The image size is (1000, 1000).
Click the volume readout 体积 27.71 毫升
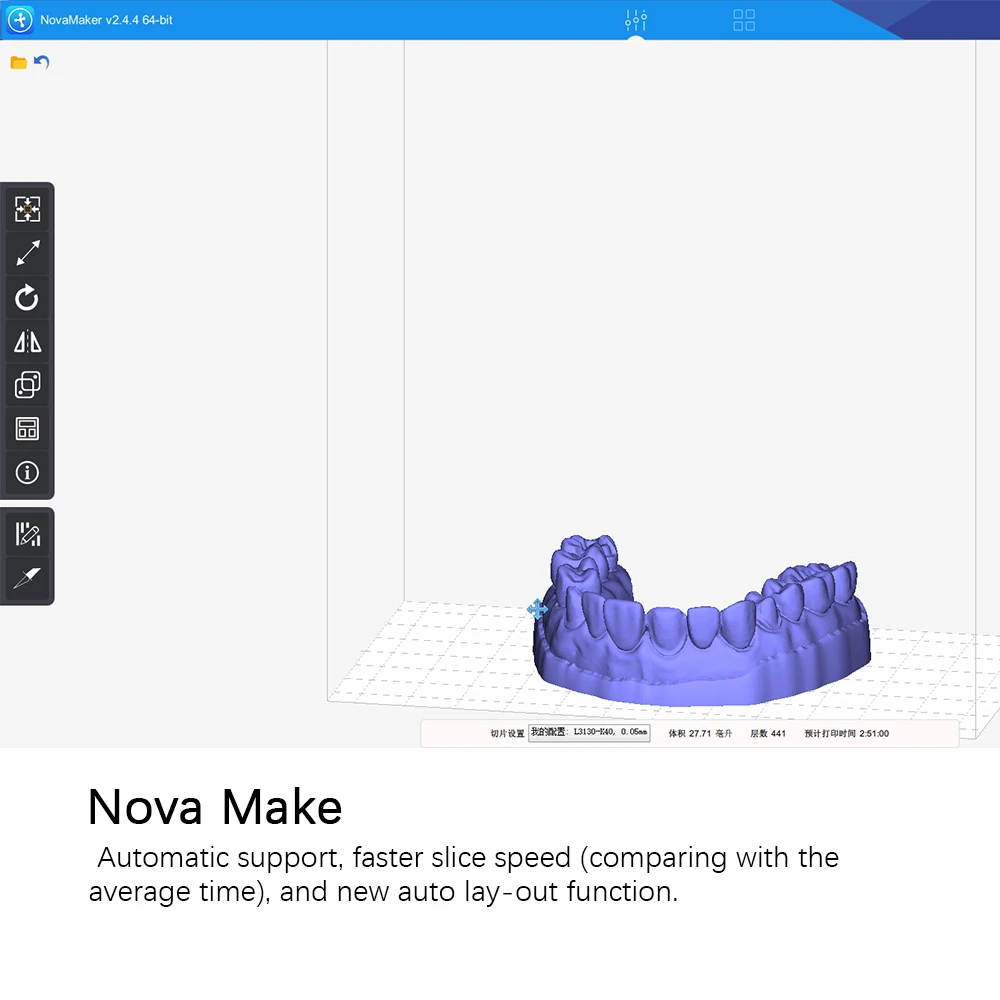(x=700, y=733)
